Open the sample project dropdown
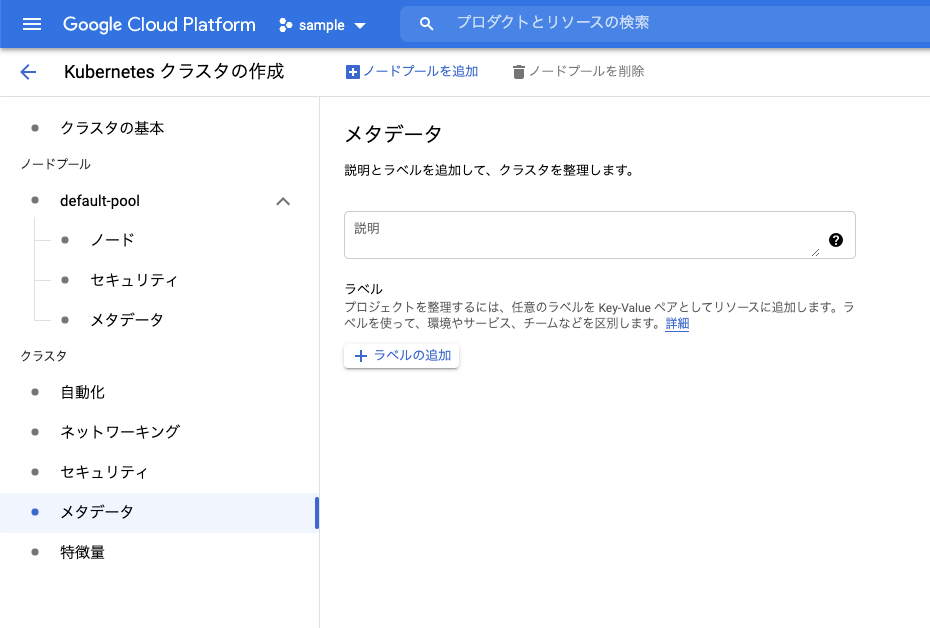This screenshot has width=930, height=628. coord(360,24)
